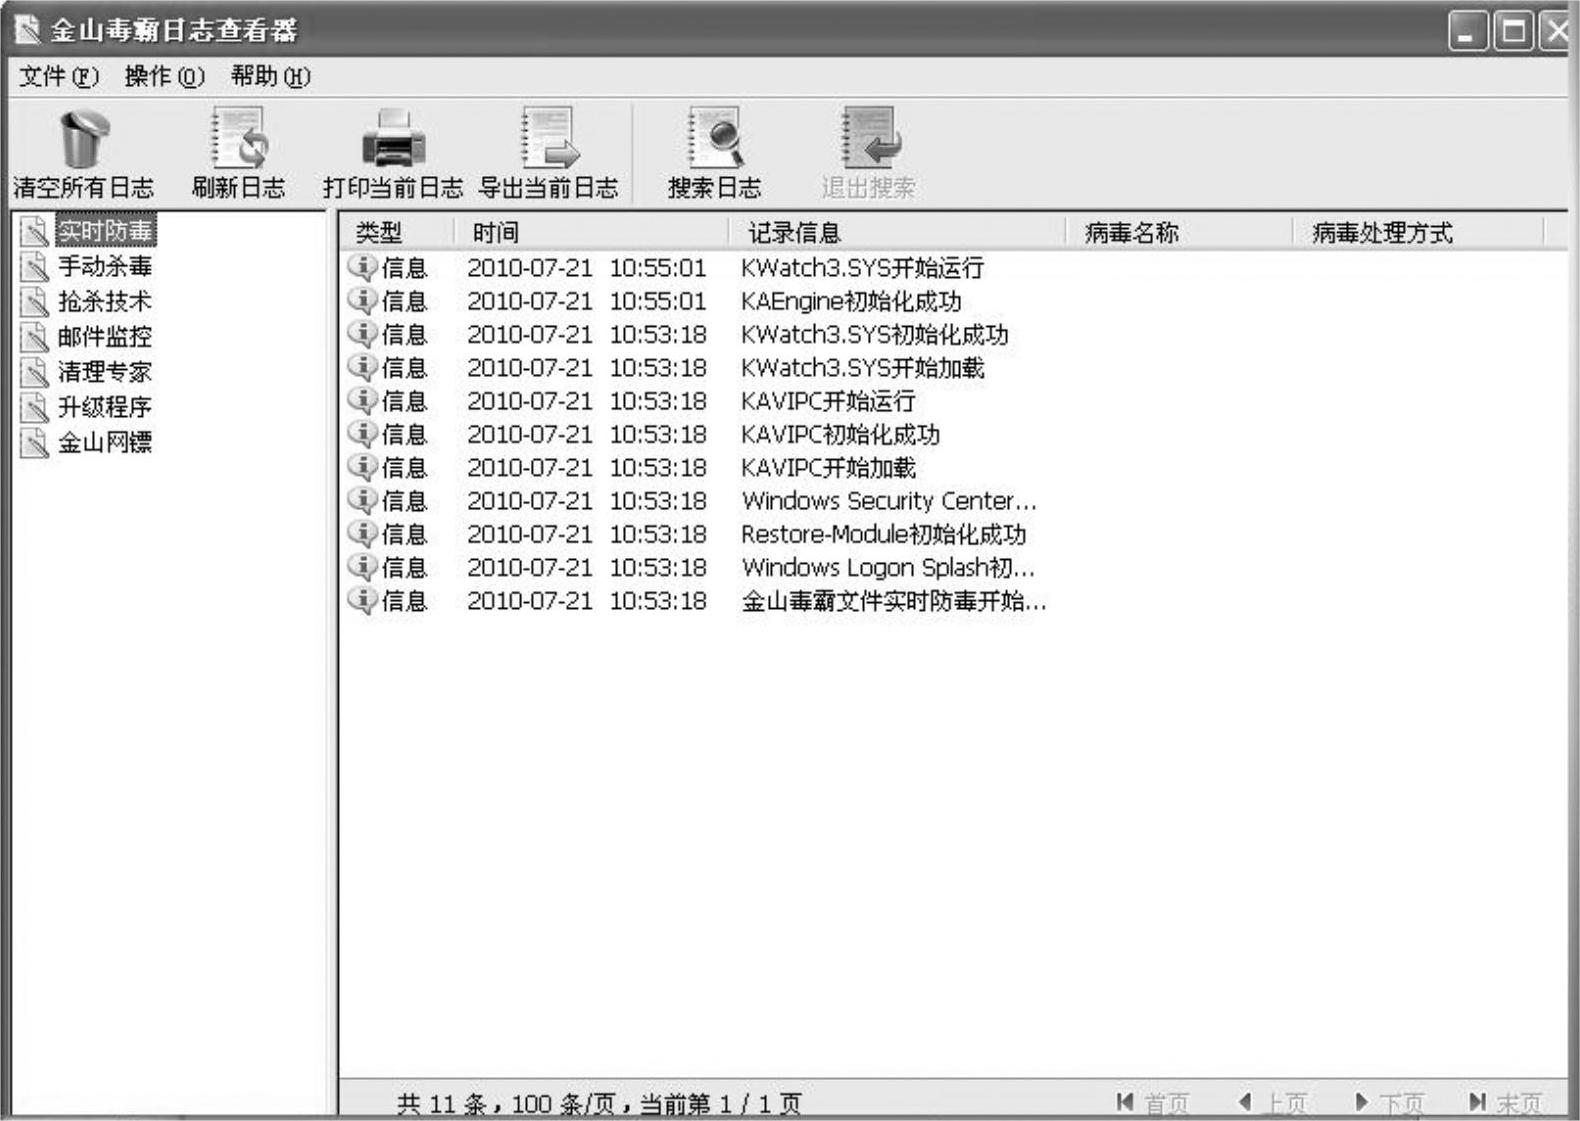
Task: Open the 抢杀技术 log category
Action: (105, 301)
